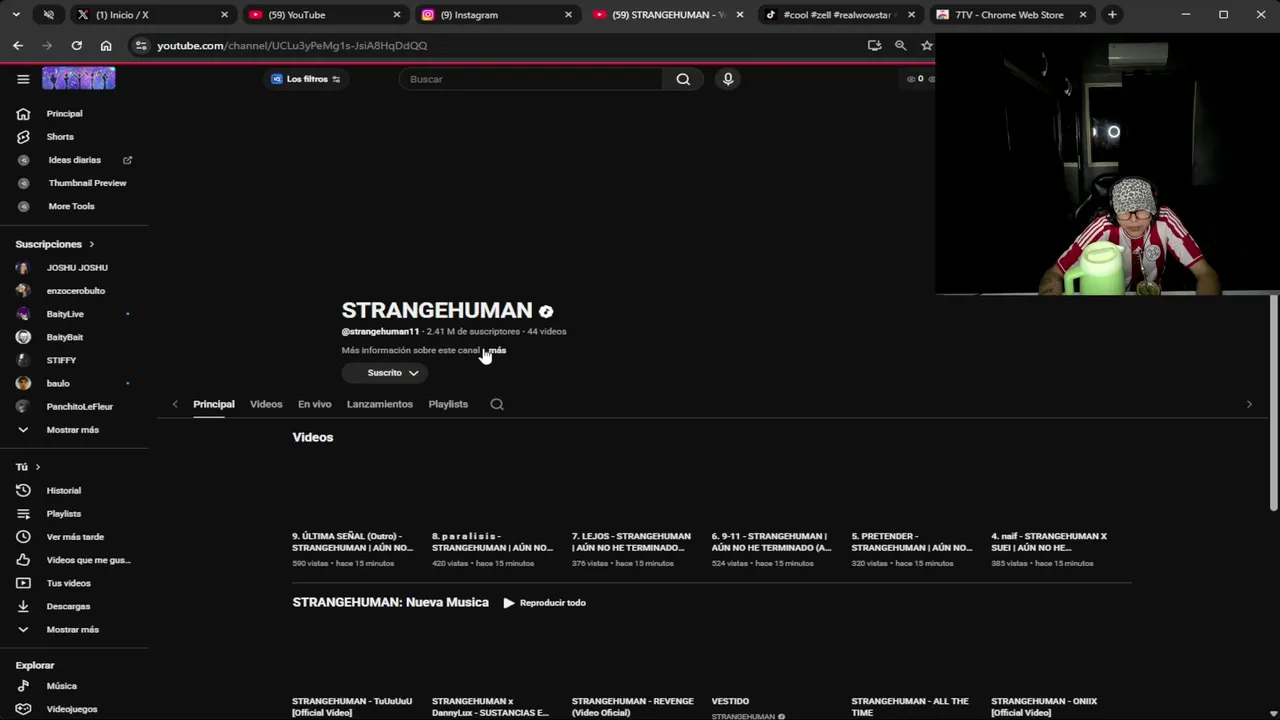This screenshot has width=1280, height=720.
Task: Open a new browser tab
Action: click(x=1112, y=15)
